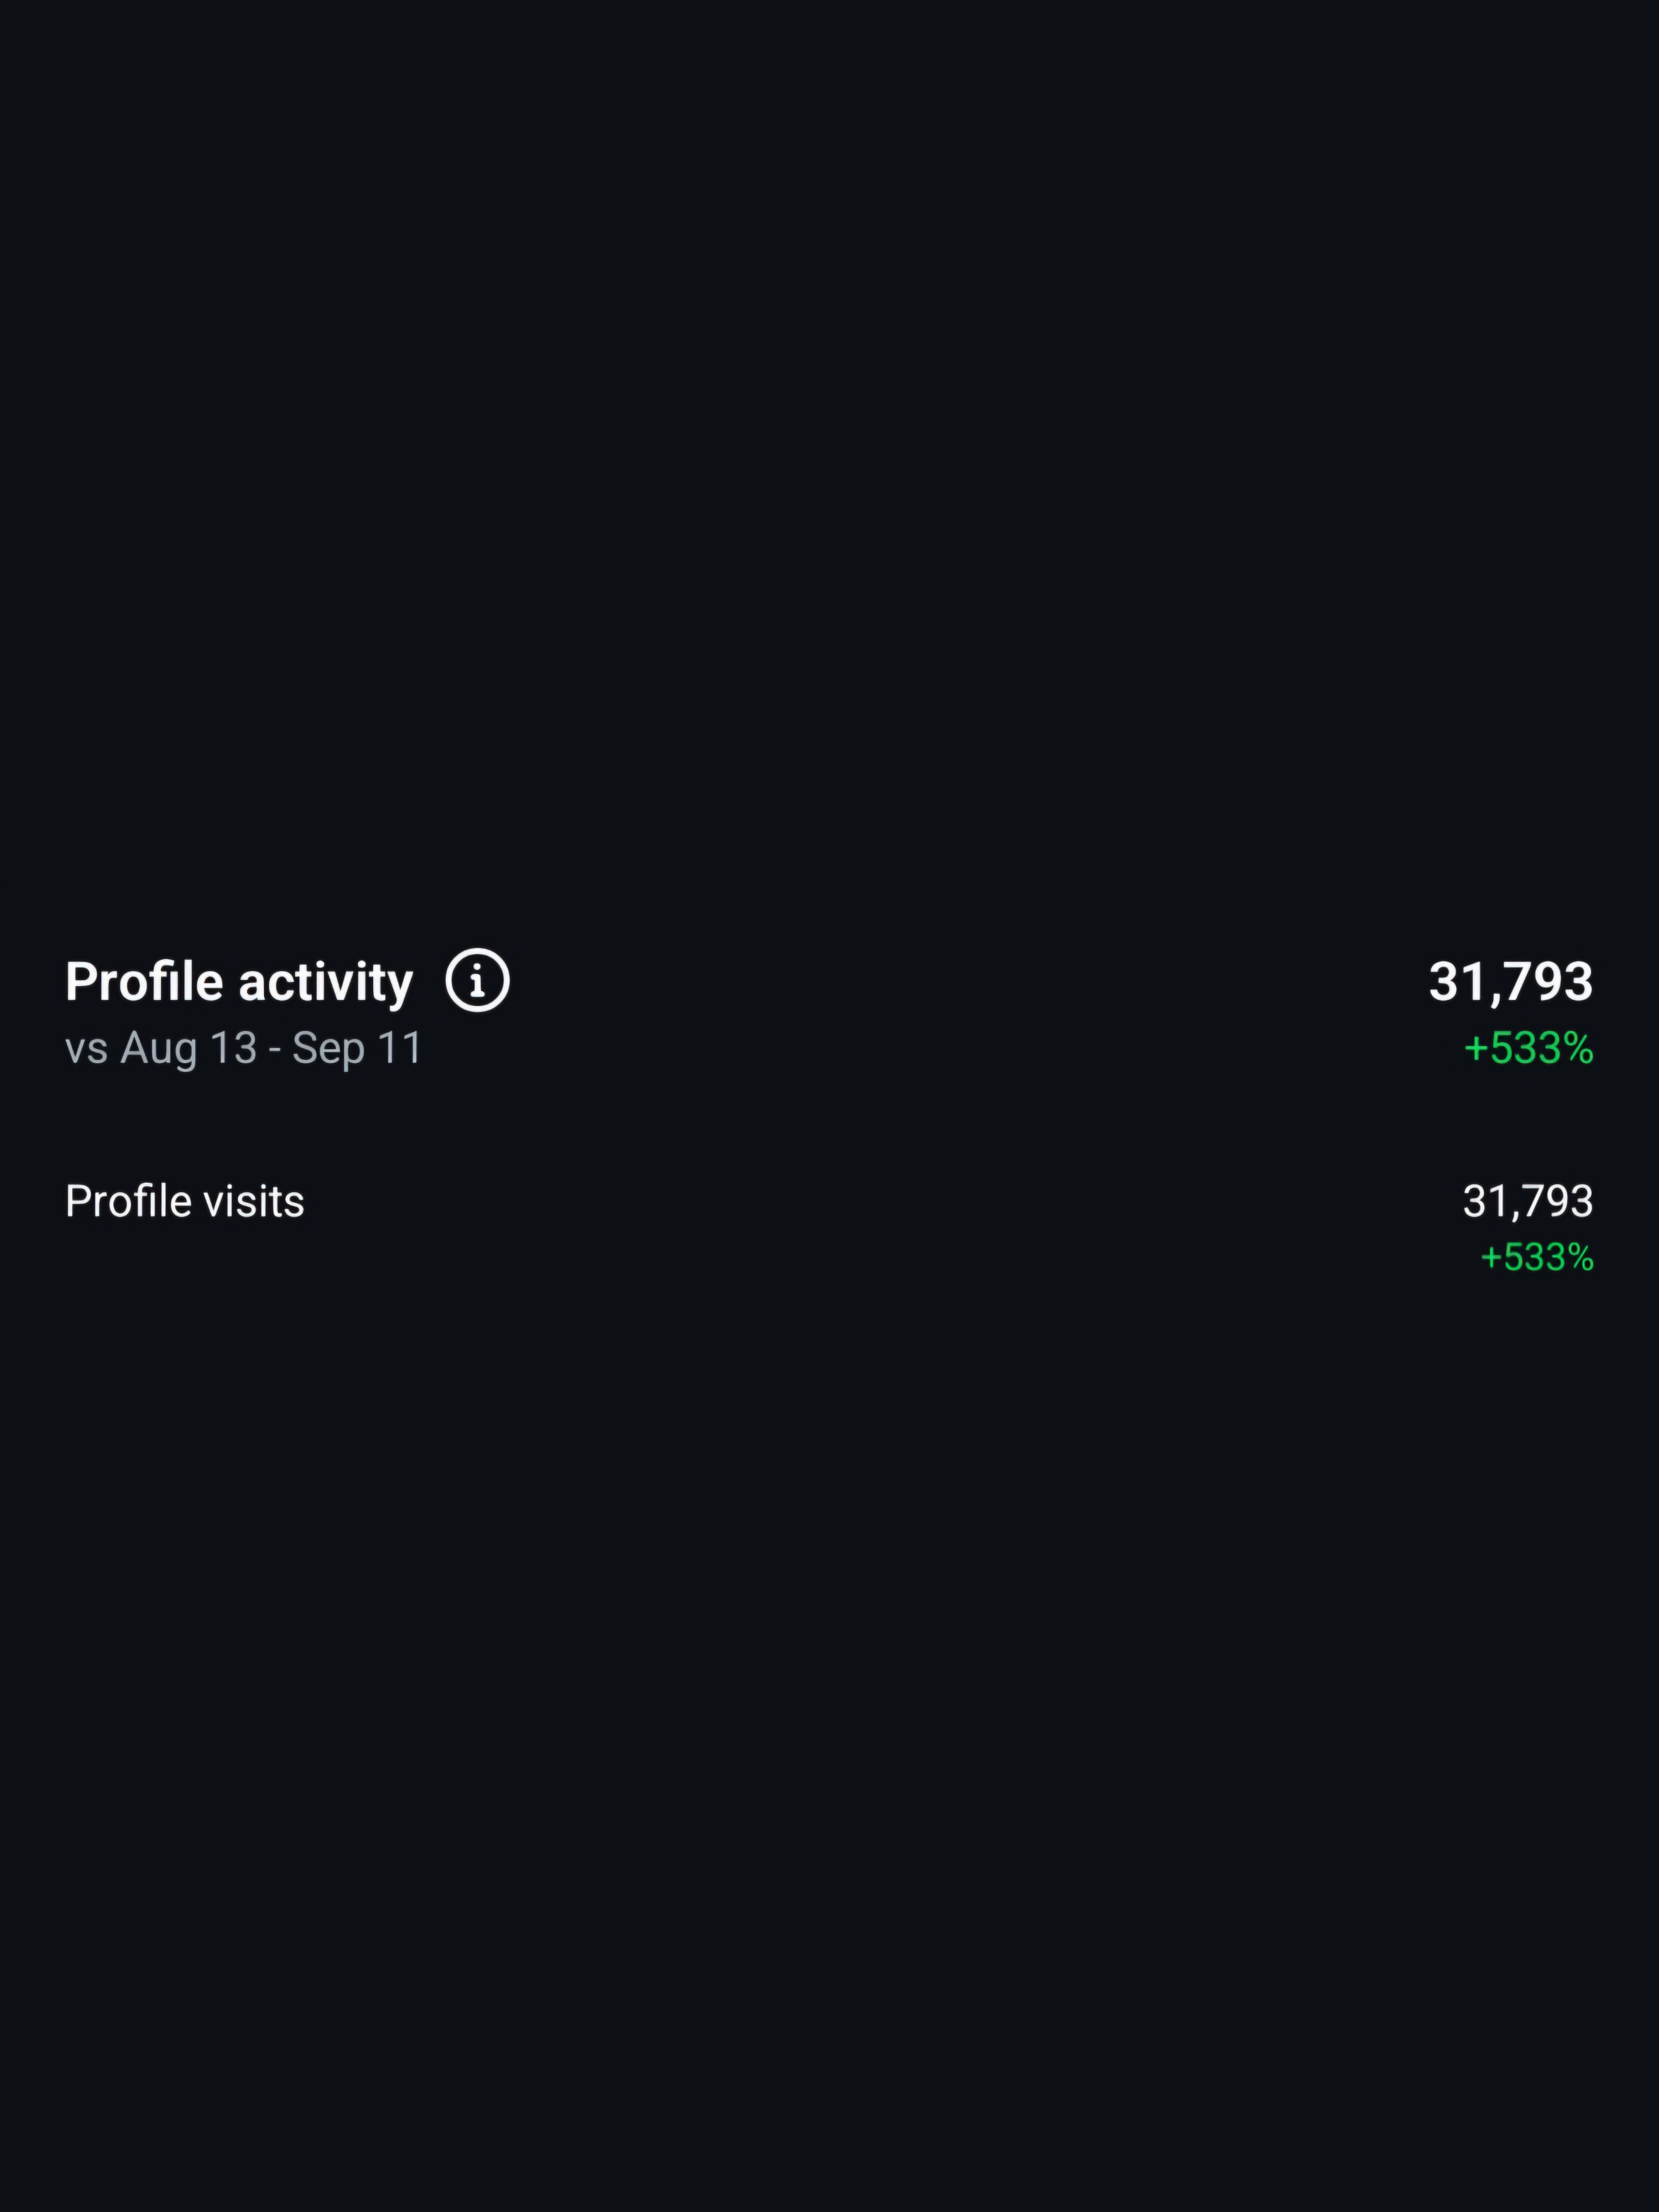
Task: Tap the percentage change for Profile activity
Action: (1528, 1048)
